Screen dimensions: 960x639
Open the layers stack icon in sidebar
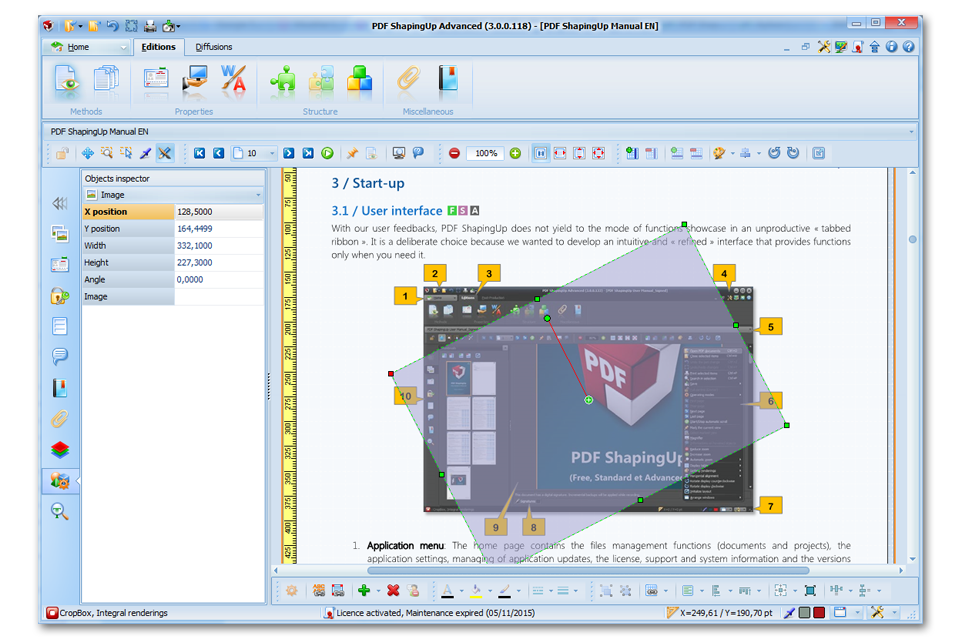pyautogui.click(x=59, y=450)
